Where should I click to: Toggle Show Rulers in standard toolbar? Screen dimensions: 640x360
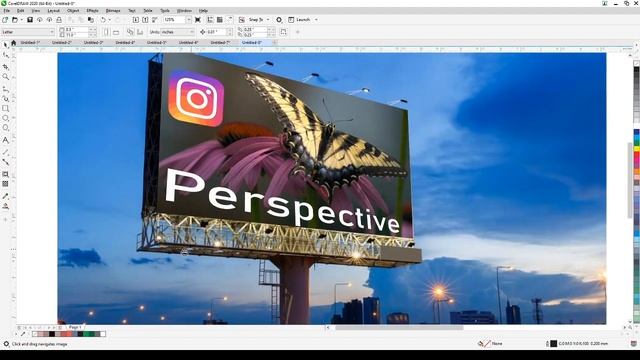point(210,20)
